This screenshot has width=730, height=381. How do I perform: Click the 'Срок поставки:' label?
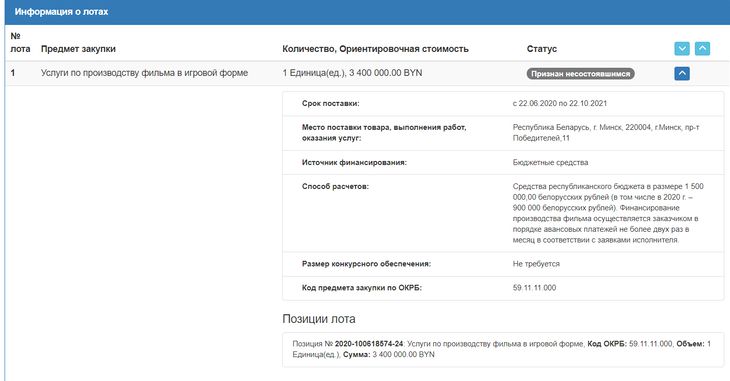click(x=331, y=103)
